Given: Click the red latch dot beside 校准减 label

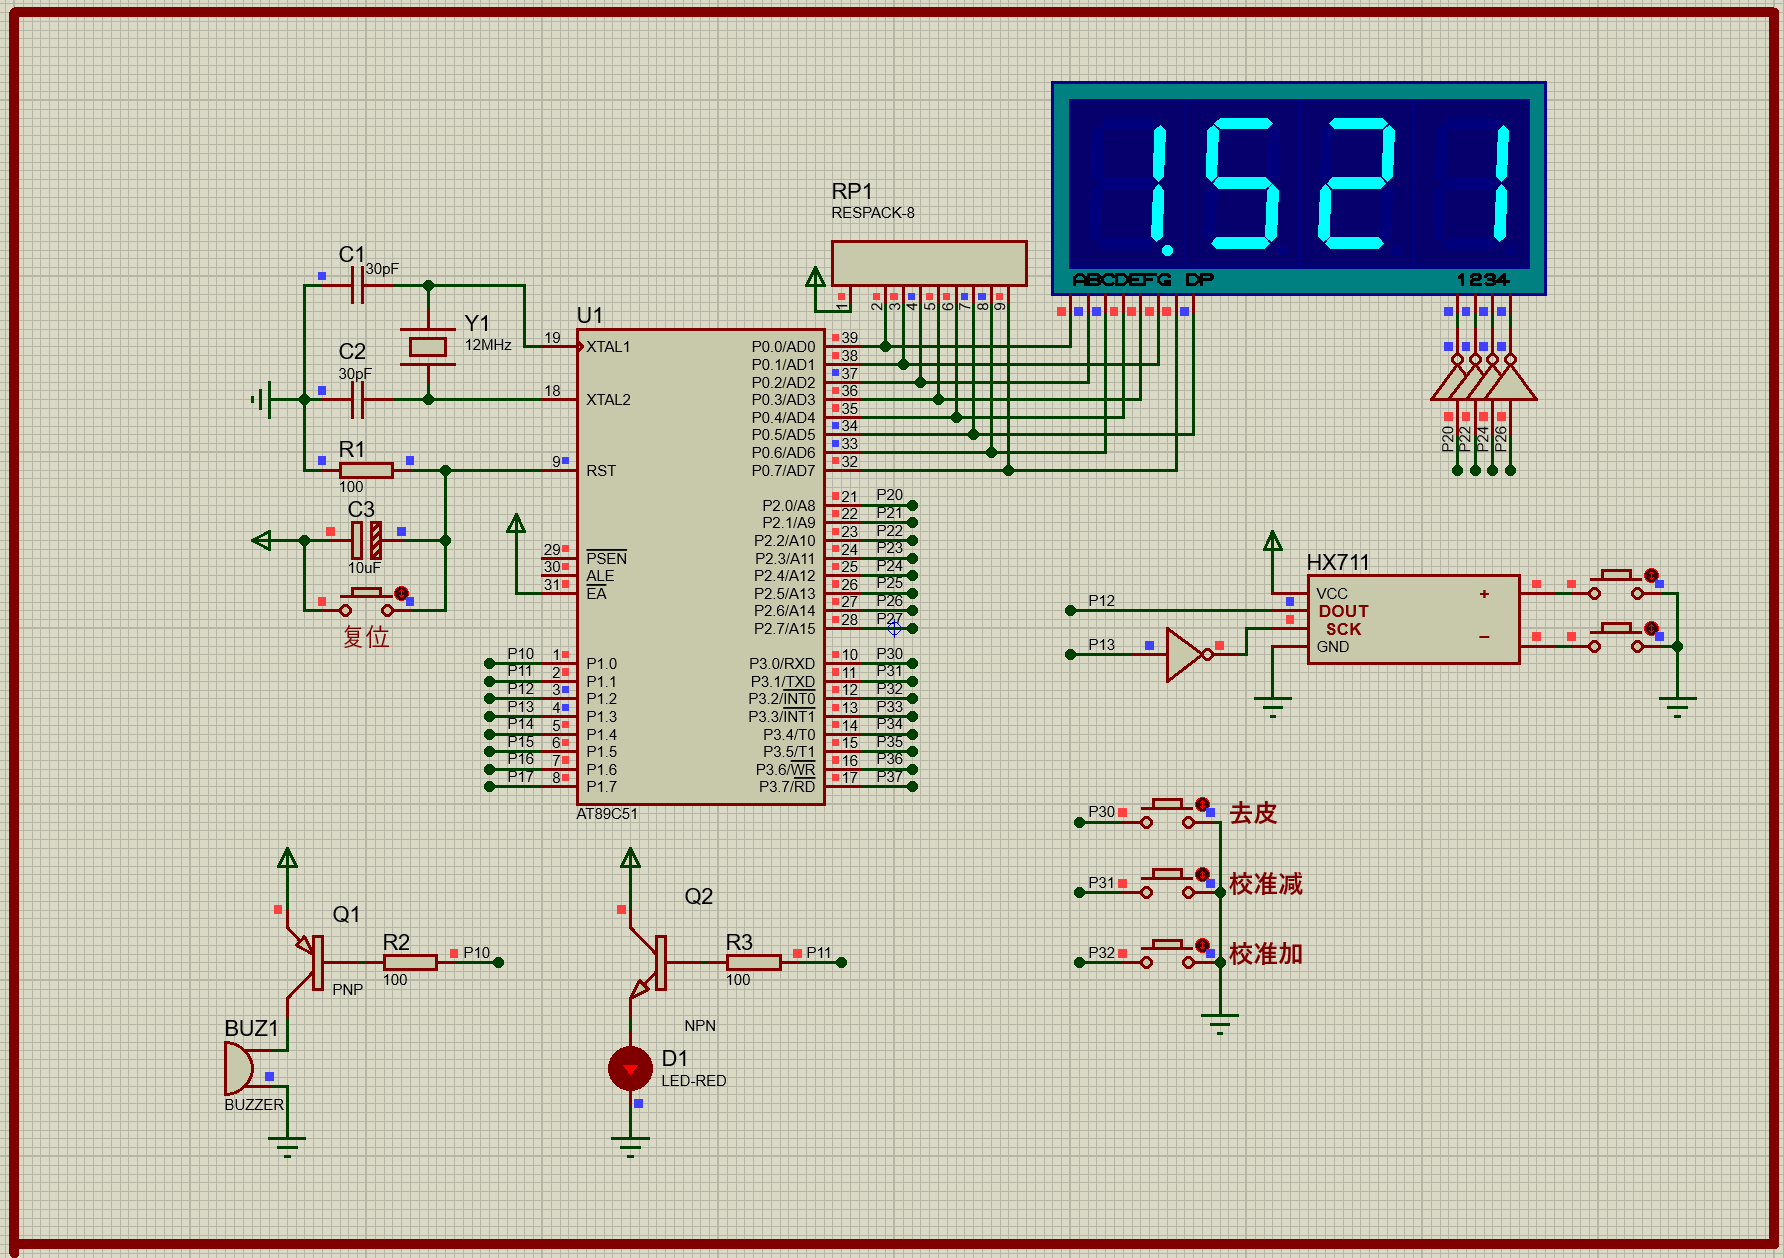Looking at the screenshot, I should 1203,874.
